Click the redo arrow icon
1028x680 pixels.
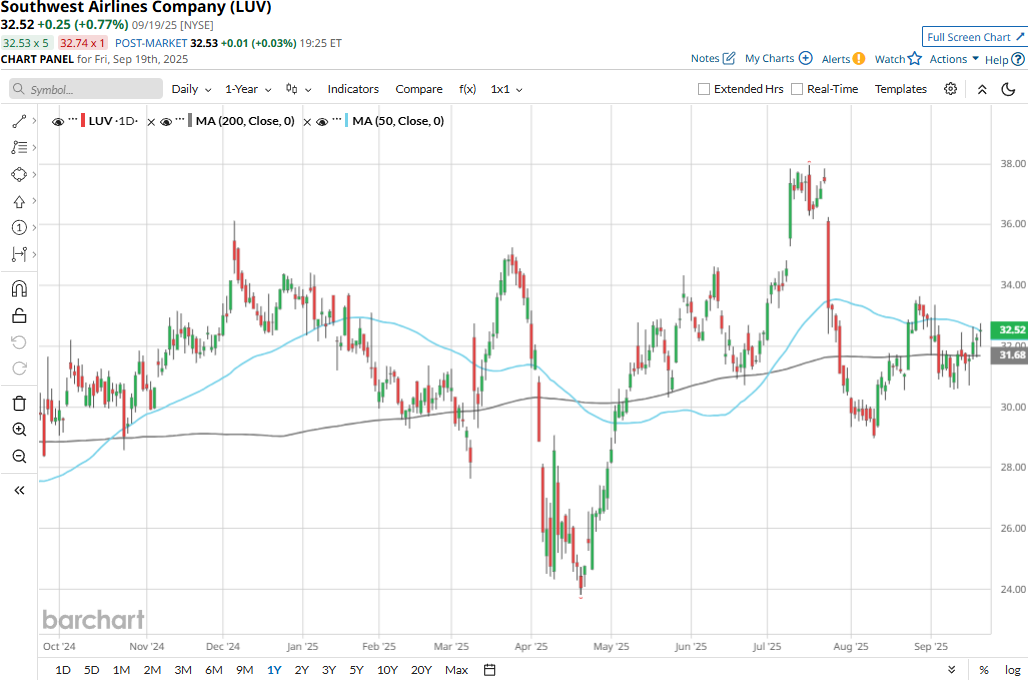pos(19,369)
